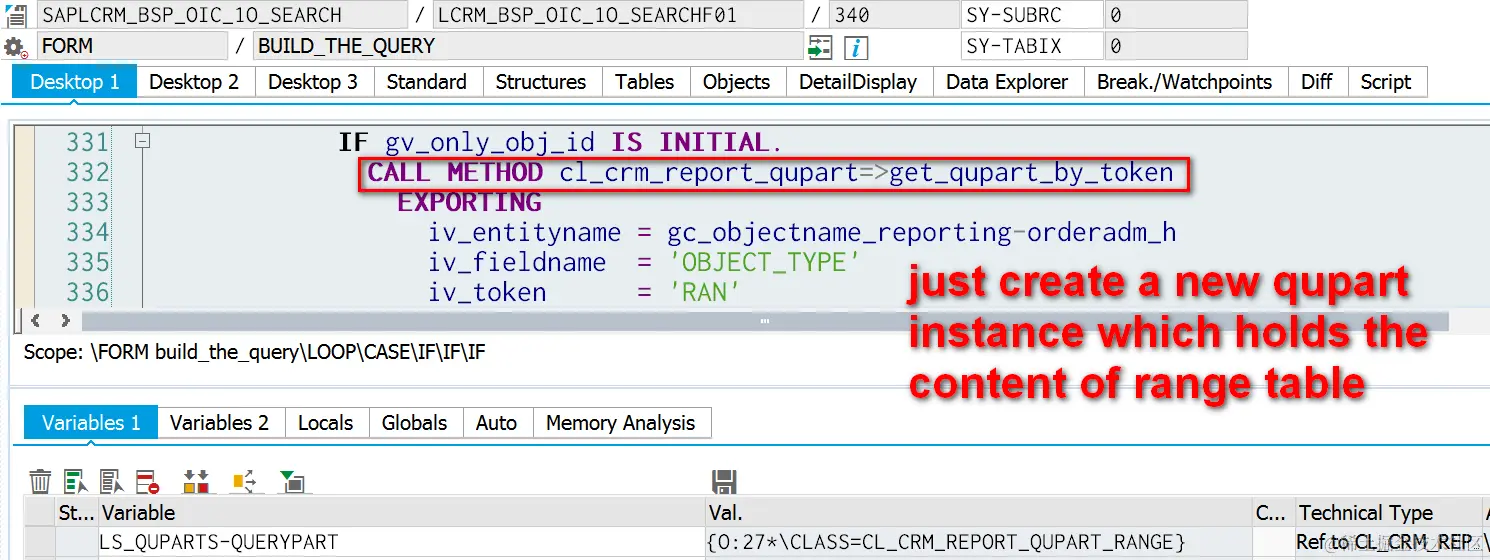Click the yellow-red boxes with down arrows icon

pyautogui.click(x=196, y=482)
